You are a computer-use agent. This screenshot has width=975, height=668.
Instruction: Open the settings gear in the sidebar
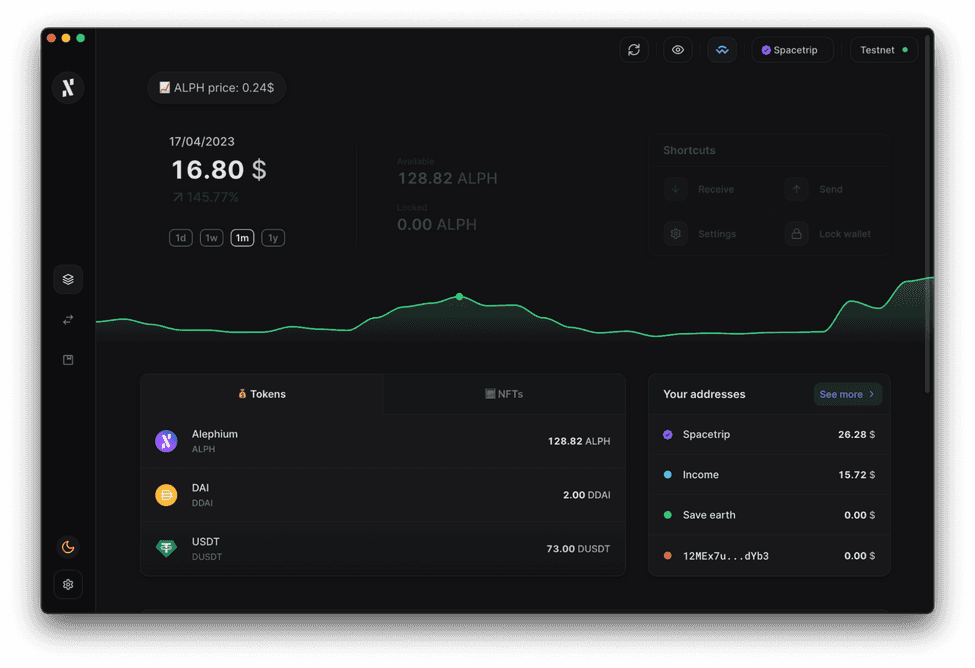pos(68,584)
